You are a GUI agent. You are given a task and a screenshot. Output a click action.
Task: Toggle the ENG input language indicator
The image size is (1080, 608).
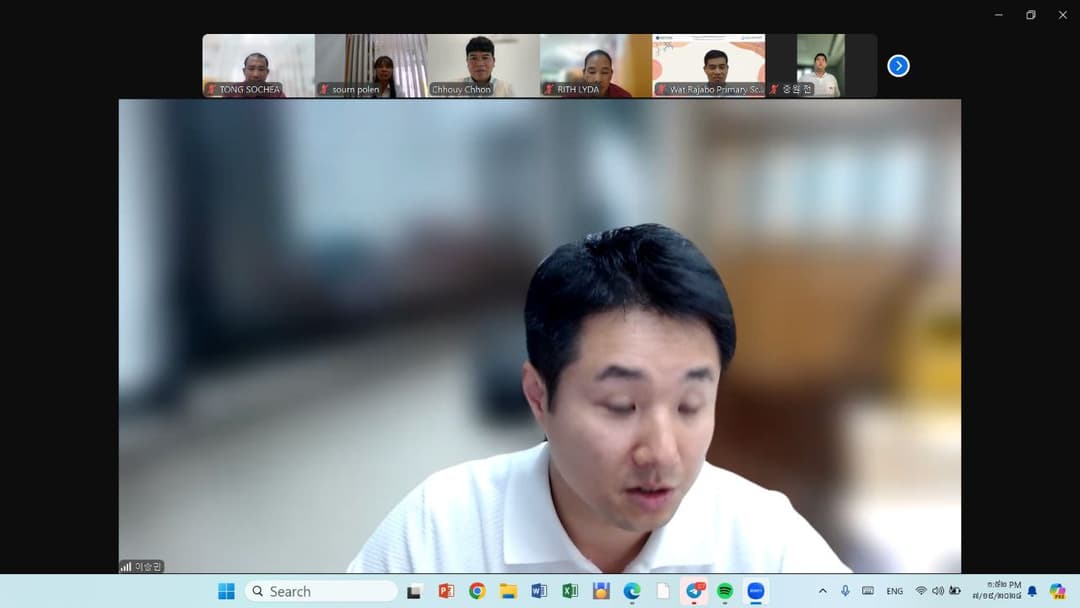[894, 591]
